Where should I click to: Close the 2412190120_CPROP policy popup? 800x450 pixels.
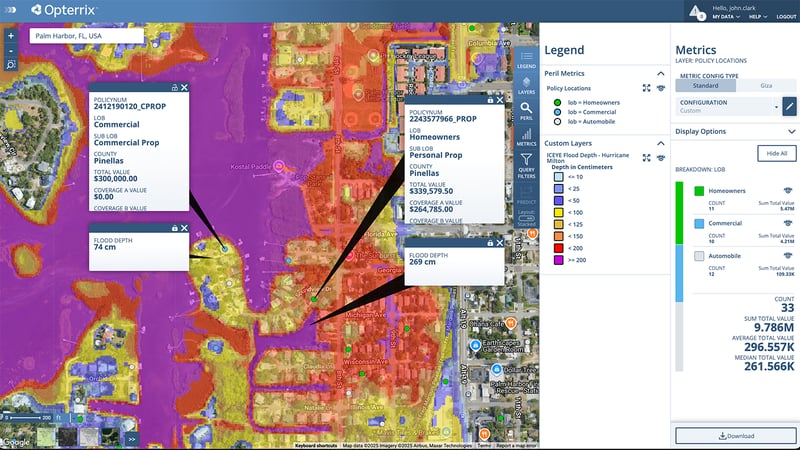pyautogui.click(x=184, y=88)
